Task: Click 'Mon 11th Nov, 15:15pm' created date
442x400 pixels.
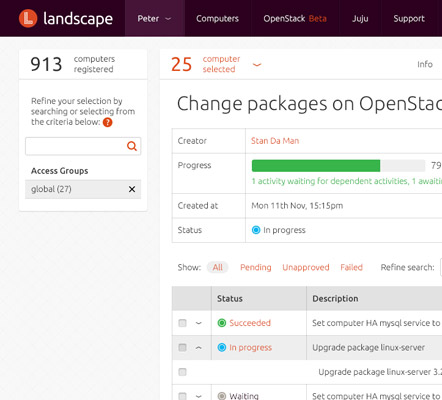Action: (297, 206)
